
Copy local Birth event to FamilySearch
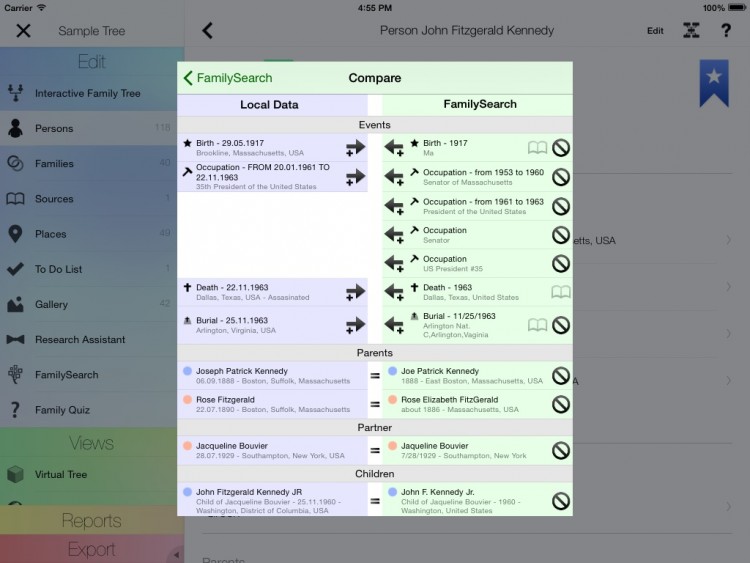pyautogui.click(x=355, y=148)
